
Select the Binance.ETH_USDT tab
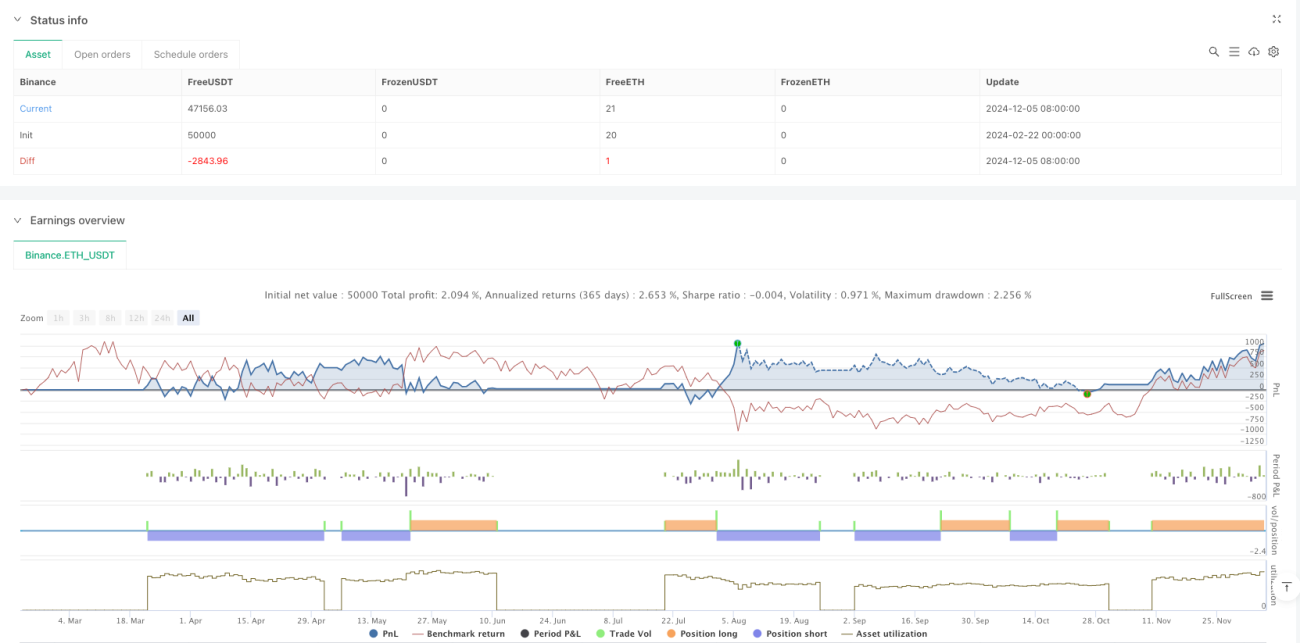70,255
